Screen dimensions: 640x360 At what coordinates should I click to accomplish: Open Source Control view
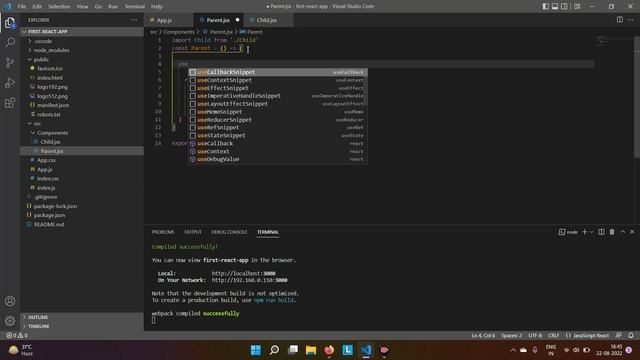point(10,62)
